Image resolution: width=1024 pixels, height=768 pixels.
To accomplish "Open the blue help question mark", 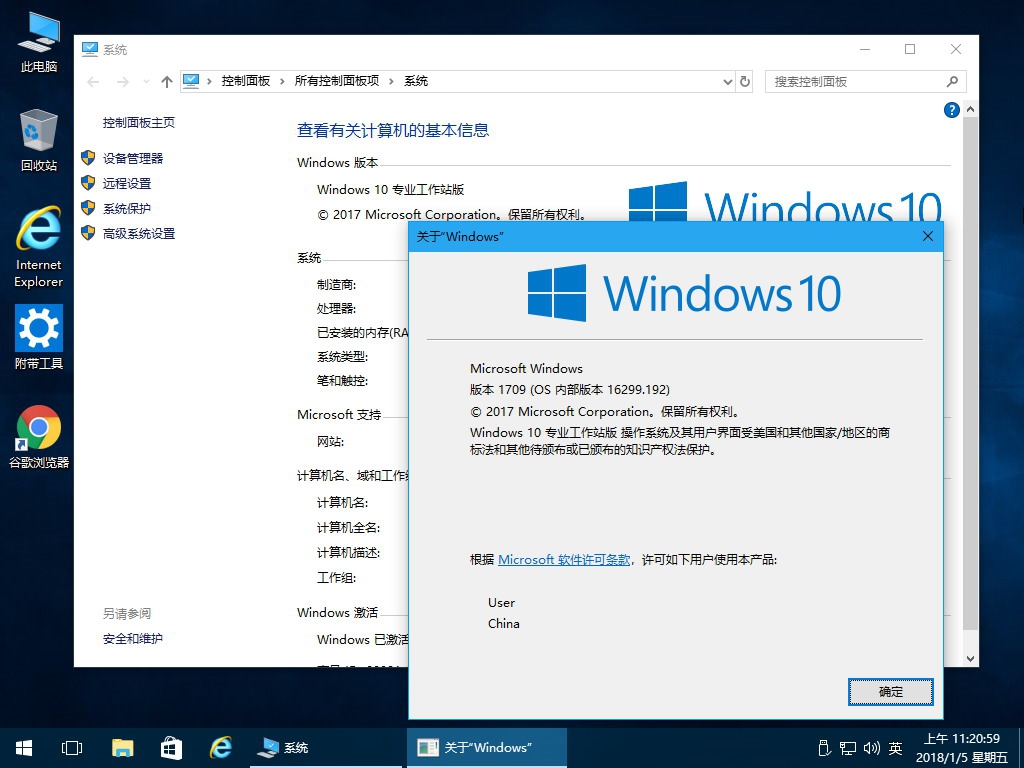I will [x=952, y=110].
